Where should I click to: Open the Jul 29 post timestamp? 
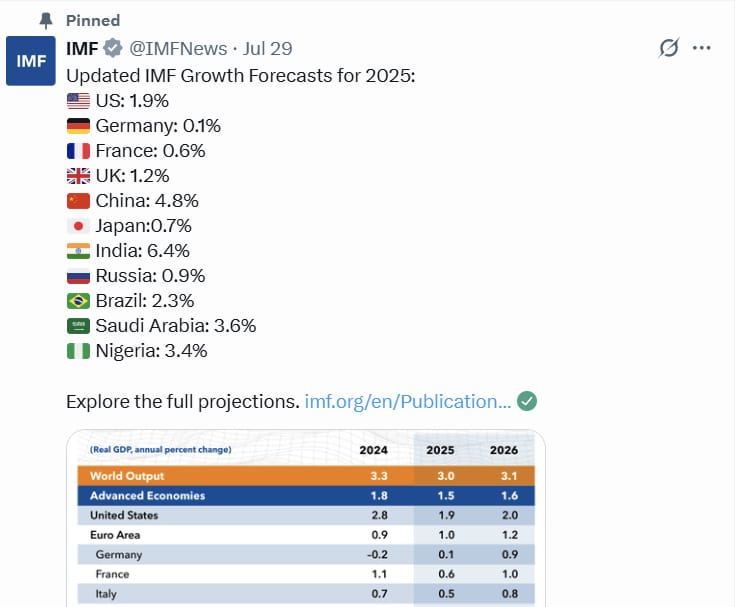pyautogui.click(x=269, y=49)
